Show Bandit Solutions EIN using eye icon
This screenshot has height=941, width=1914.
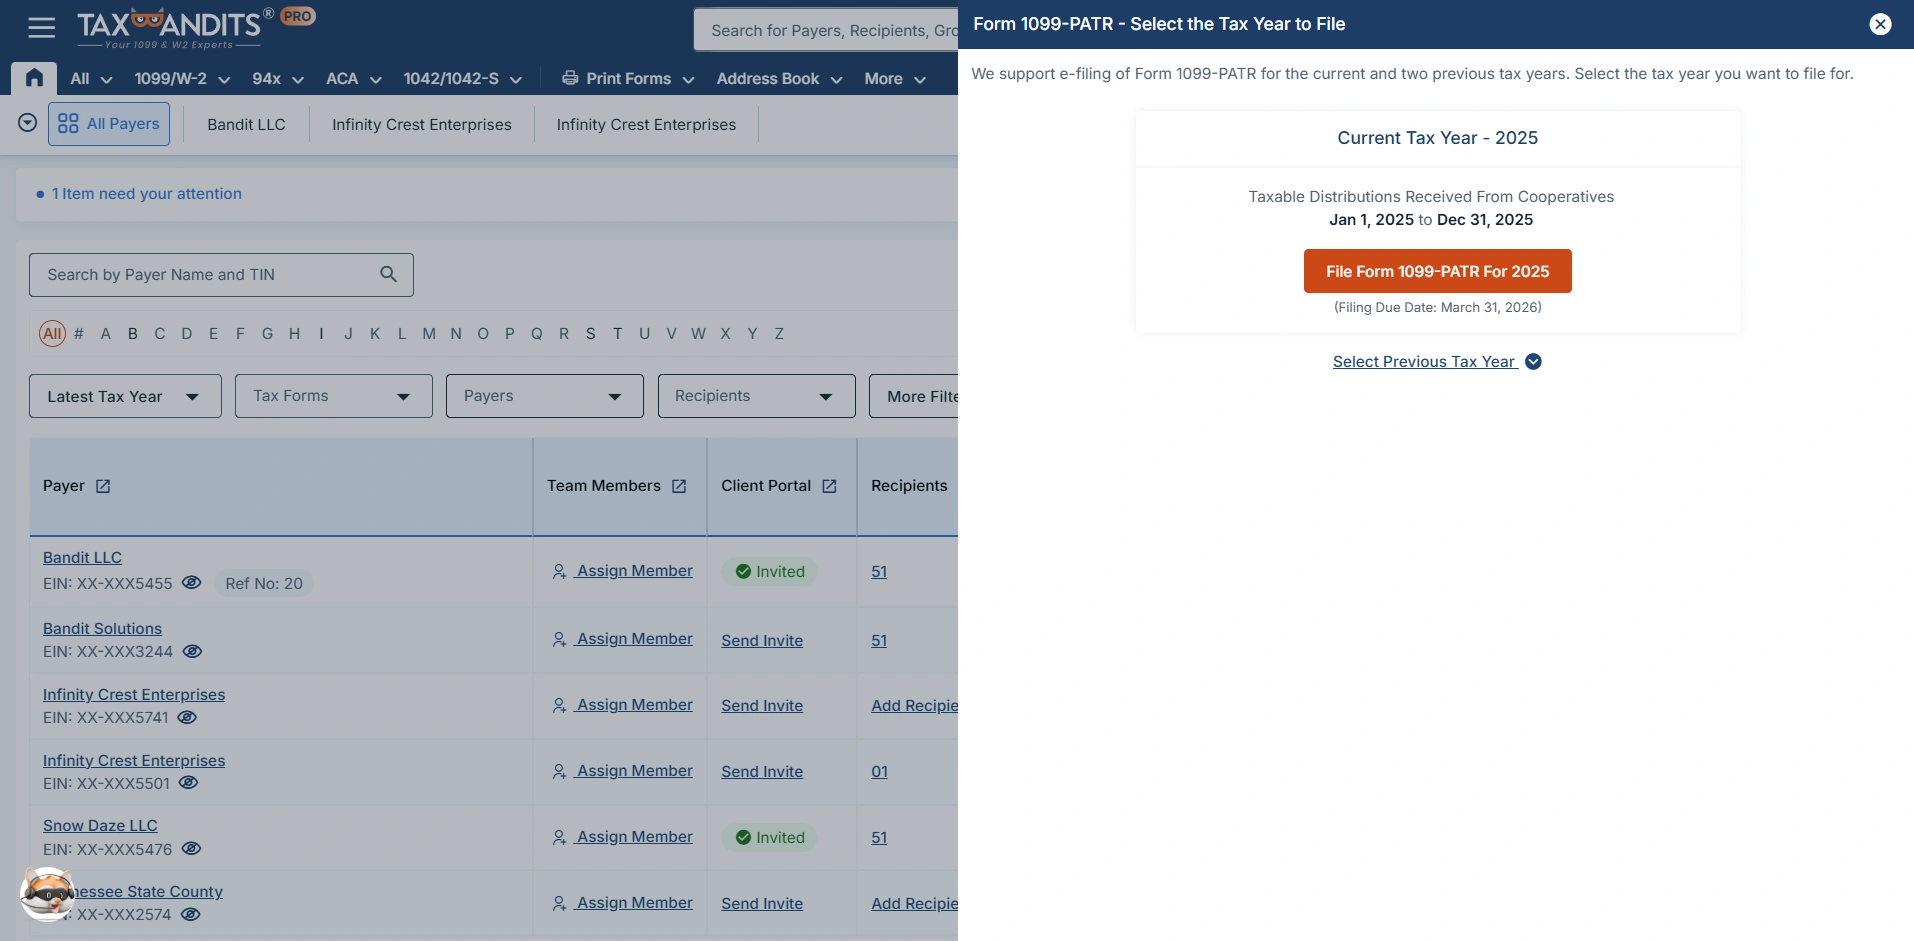[x=192, y=651]
